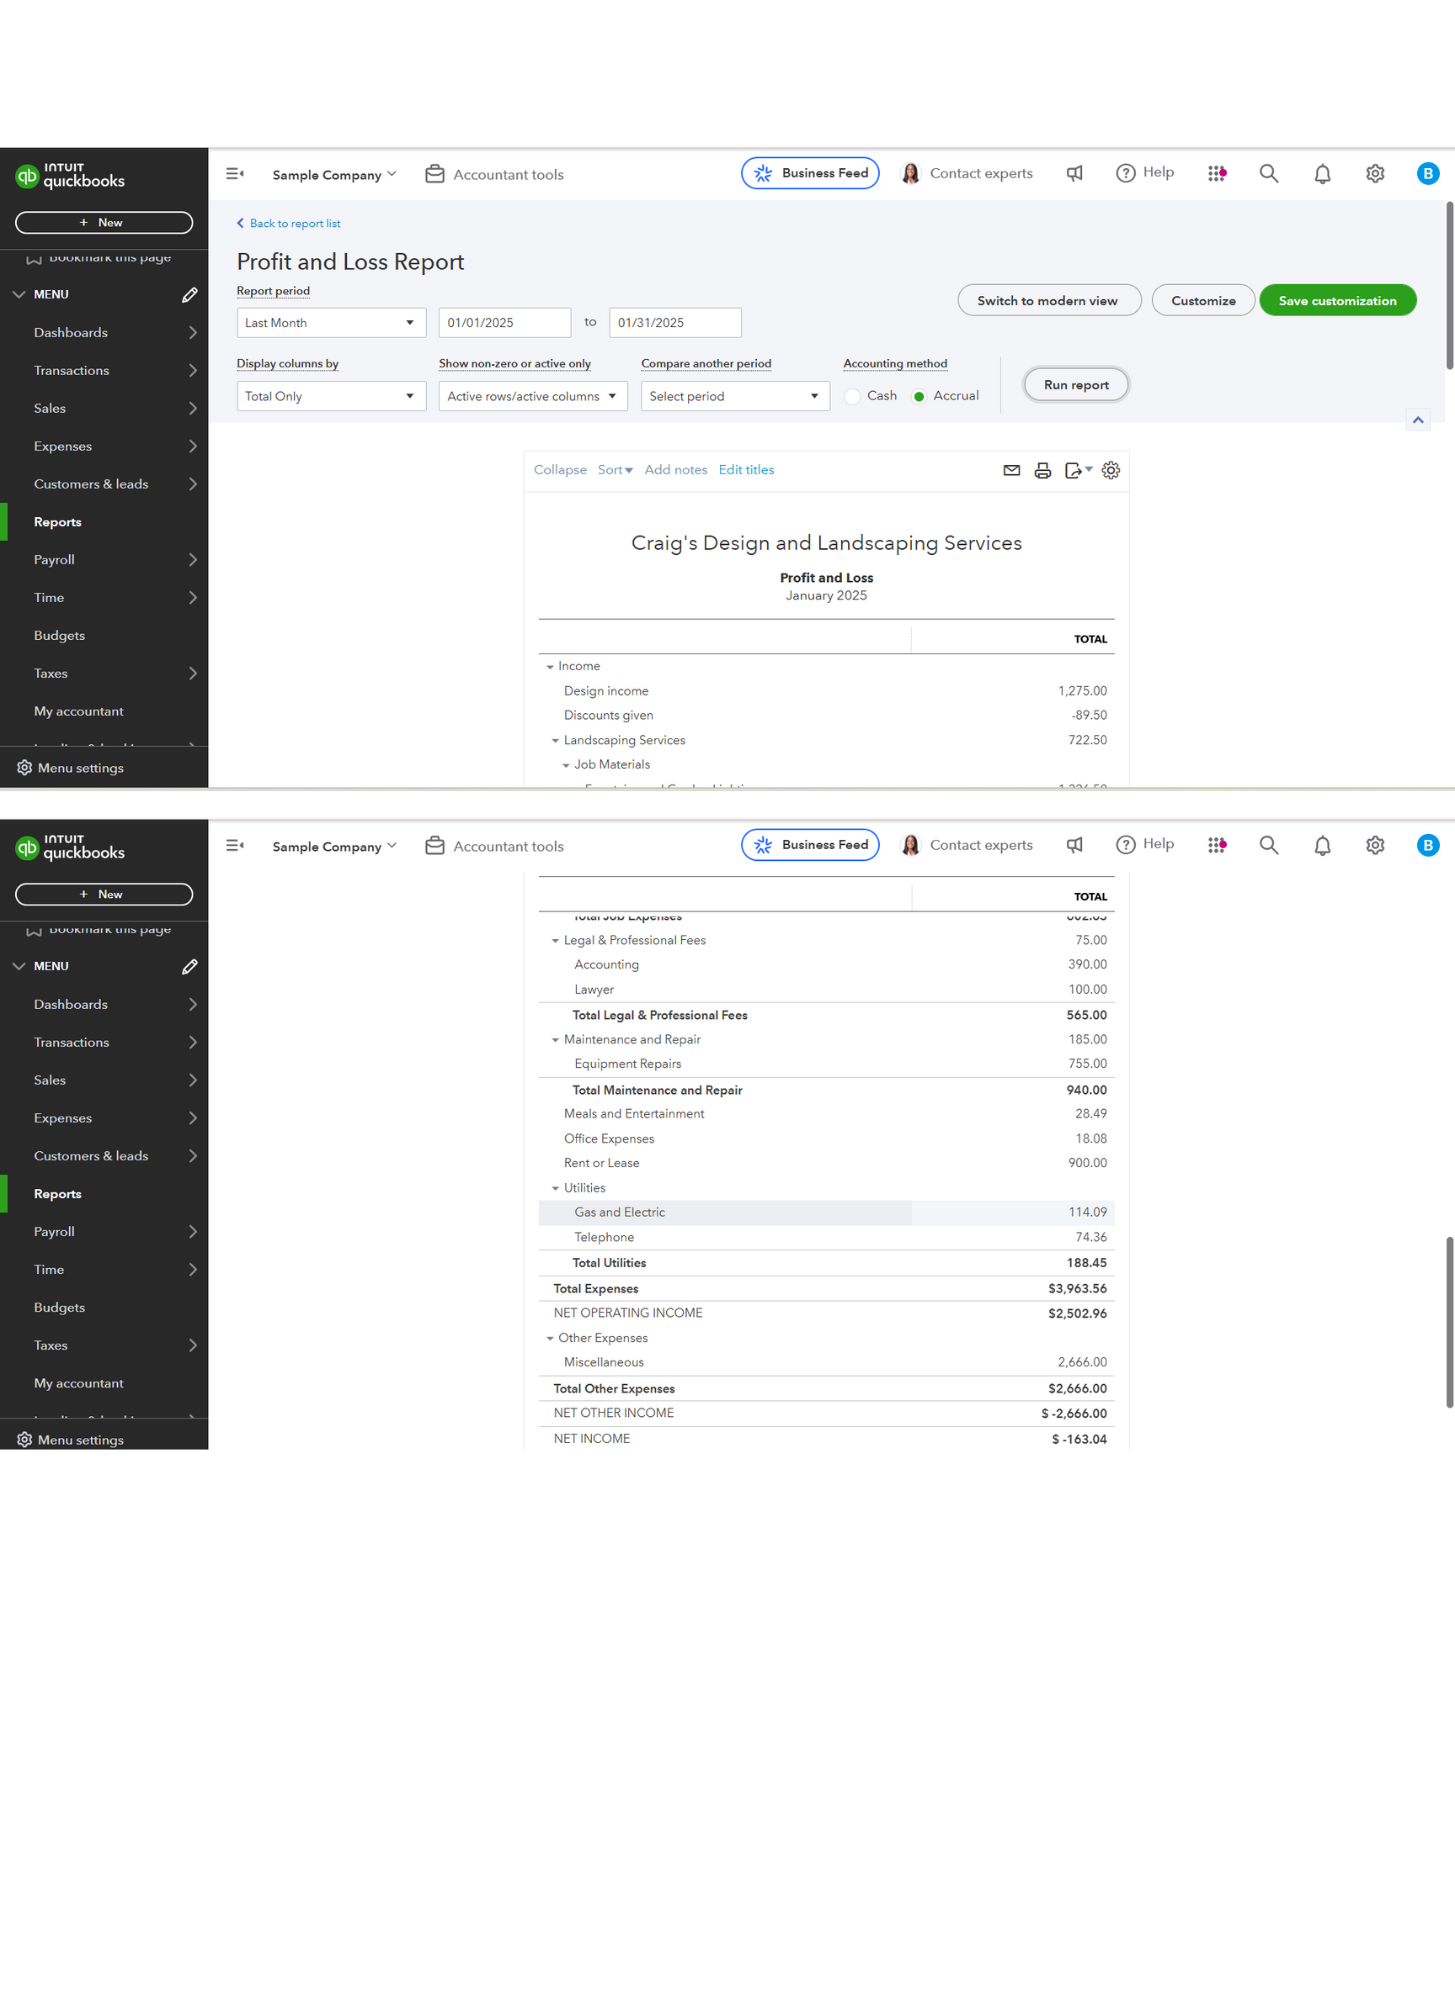Switch to modern view
Screen dimensions: 1455x2000
pos(1049,301)
